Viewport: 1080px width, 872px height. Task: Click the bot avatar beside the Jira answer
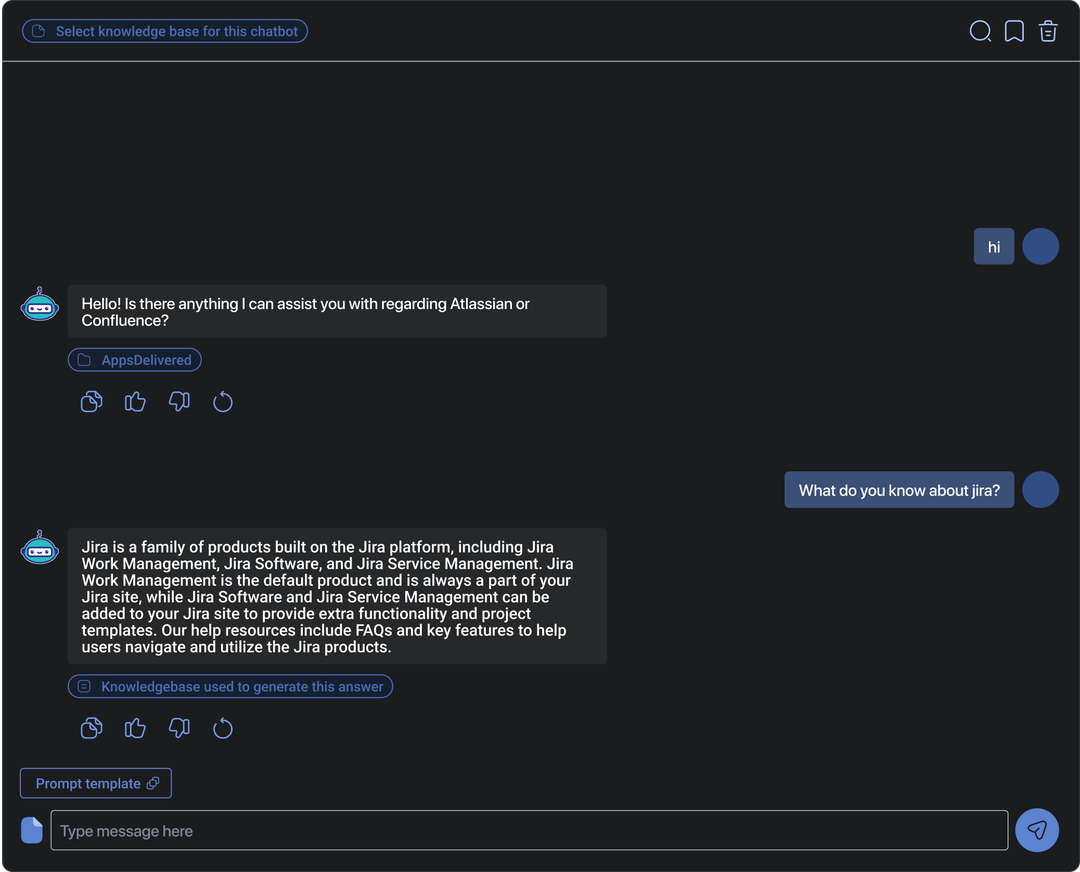tap(40, 548)
